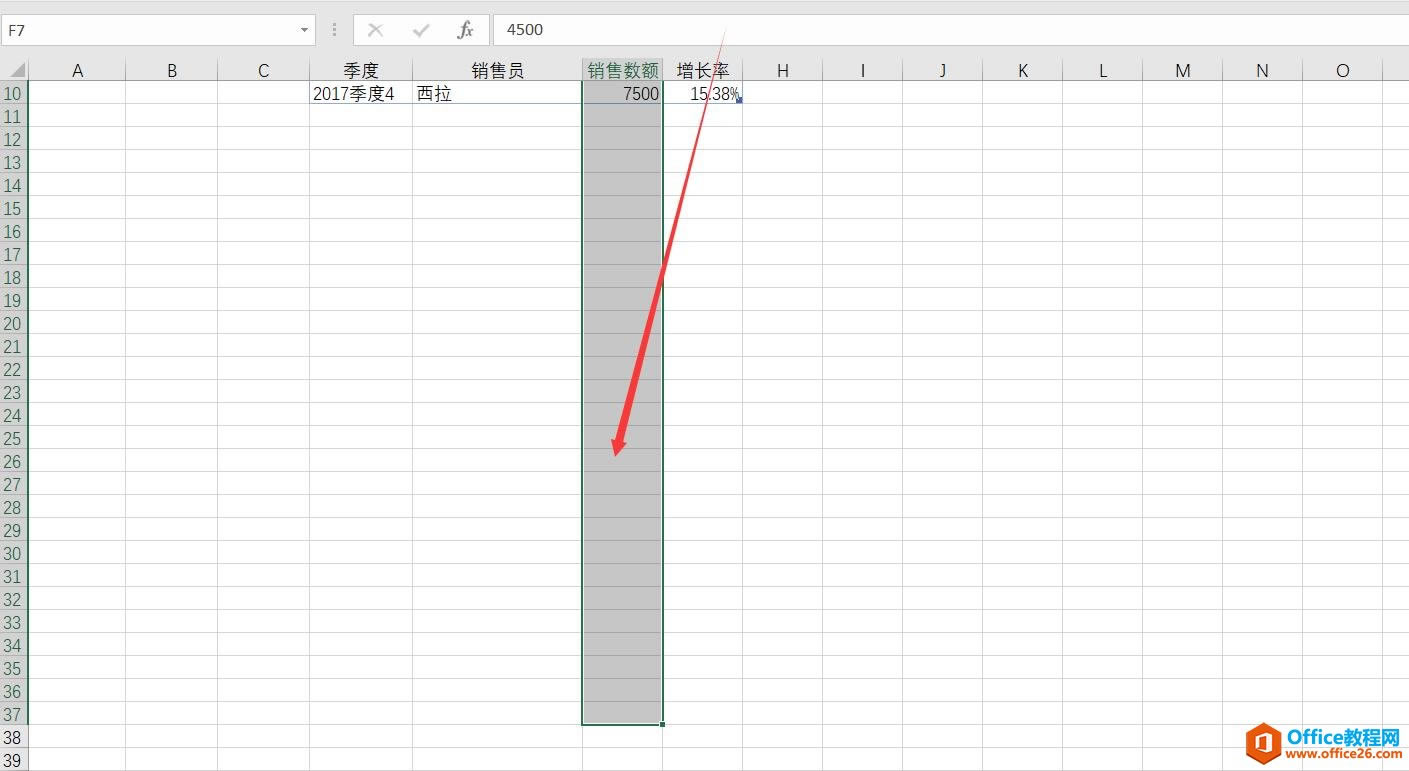Click the Cancel (X) icon beside formula bar
Screen dimensions: 1409x771
point(375,29)
